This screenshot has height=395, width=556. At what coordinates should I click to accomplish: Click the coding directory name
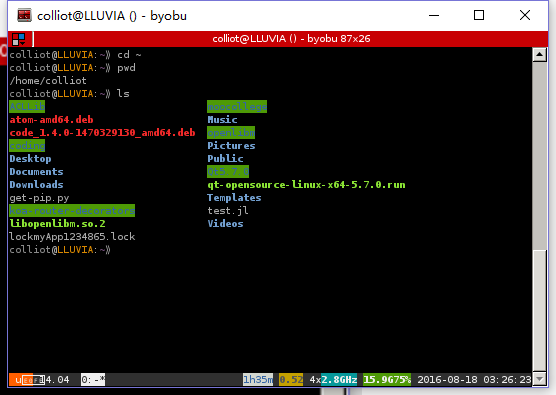pyautogui.click(x=27, y=145)
